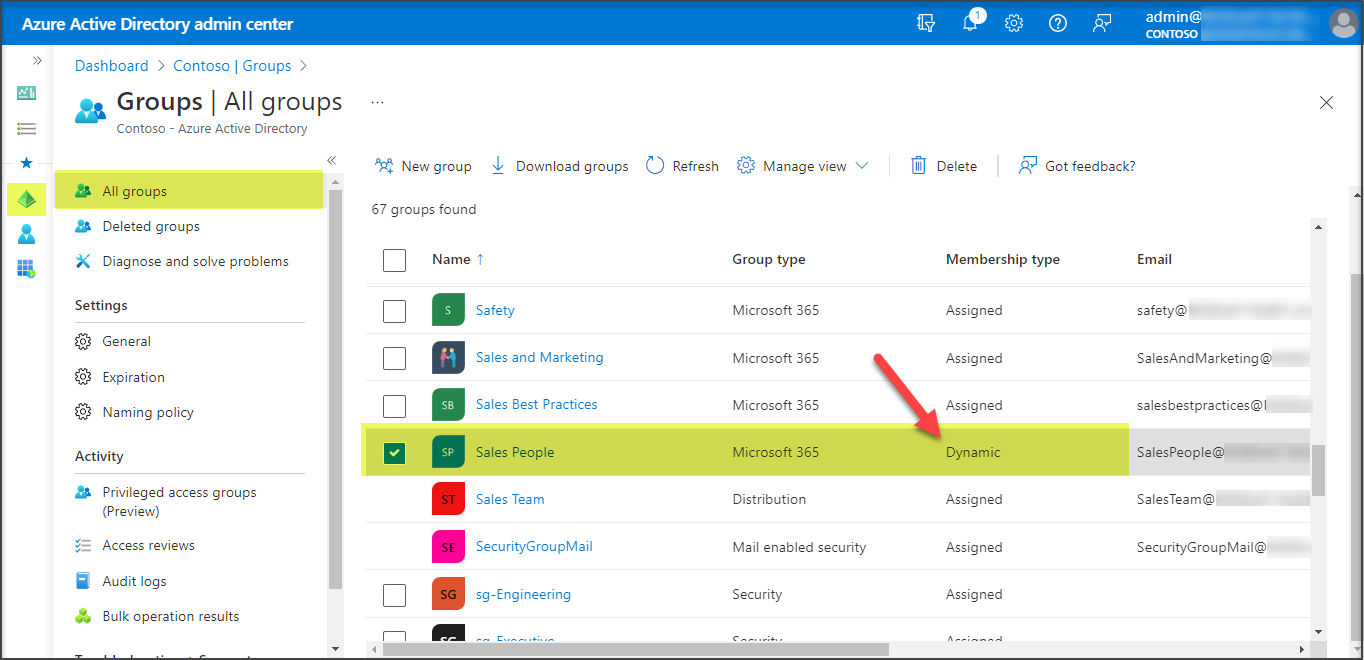Click the feedback icon in top bar
The width and height of the screenshot is (1364, 660).
(x=1102, y=23)
